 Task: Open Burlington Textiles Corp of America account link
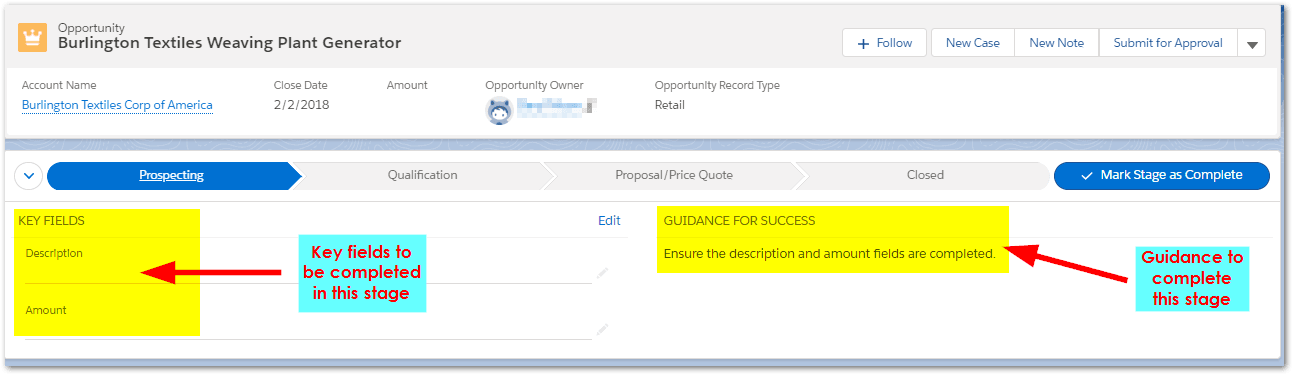pos(117,105)
